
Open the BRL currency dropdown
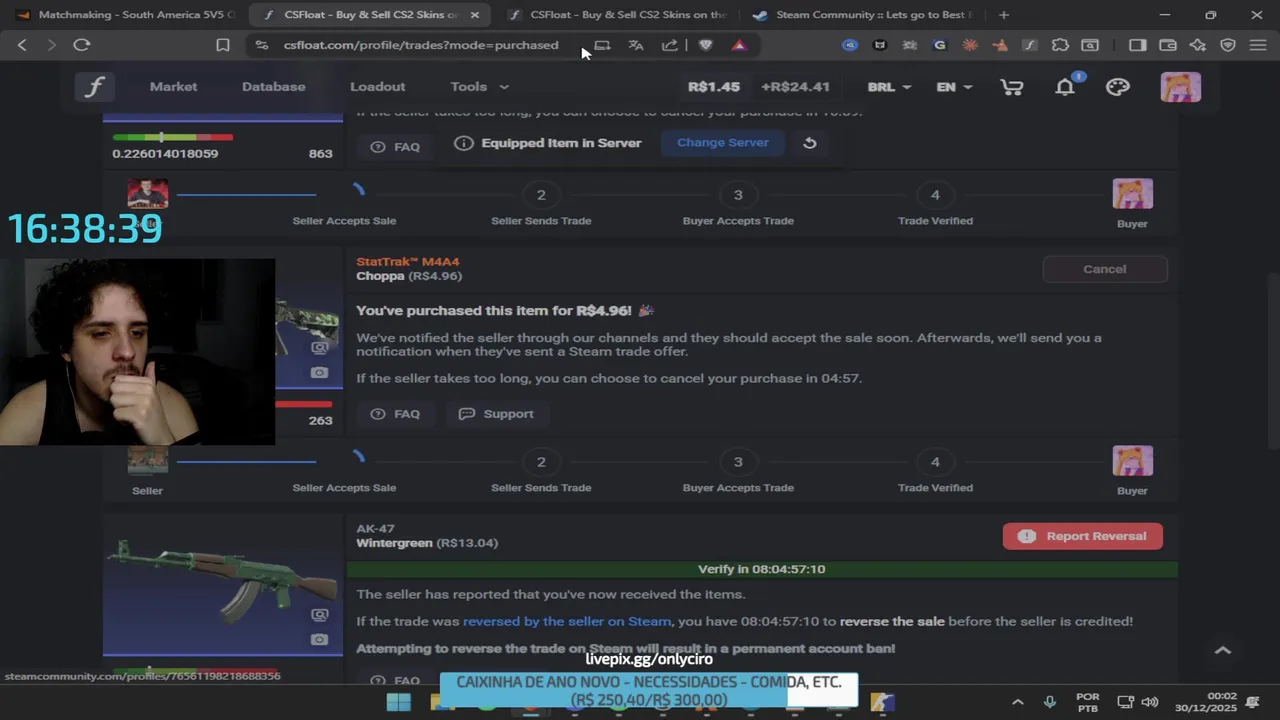click(x=889, y=87)
